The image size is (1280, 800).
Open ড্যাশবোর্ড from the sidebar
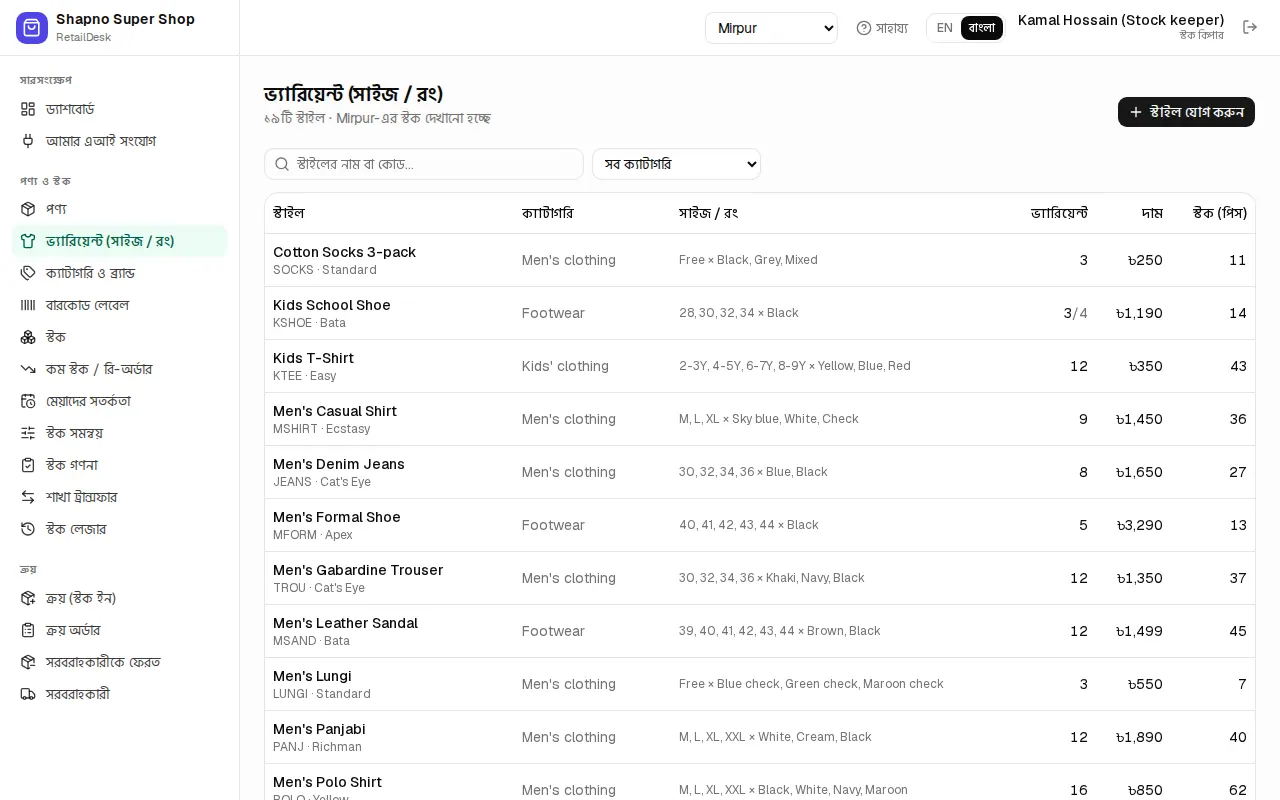pyautogui.click(x=120, y=109)
